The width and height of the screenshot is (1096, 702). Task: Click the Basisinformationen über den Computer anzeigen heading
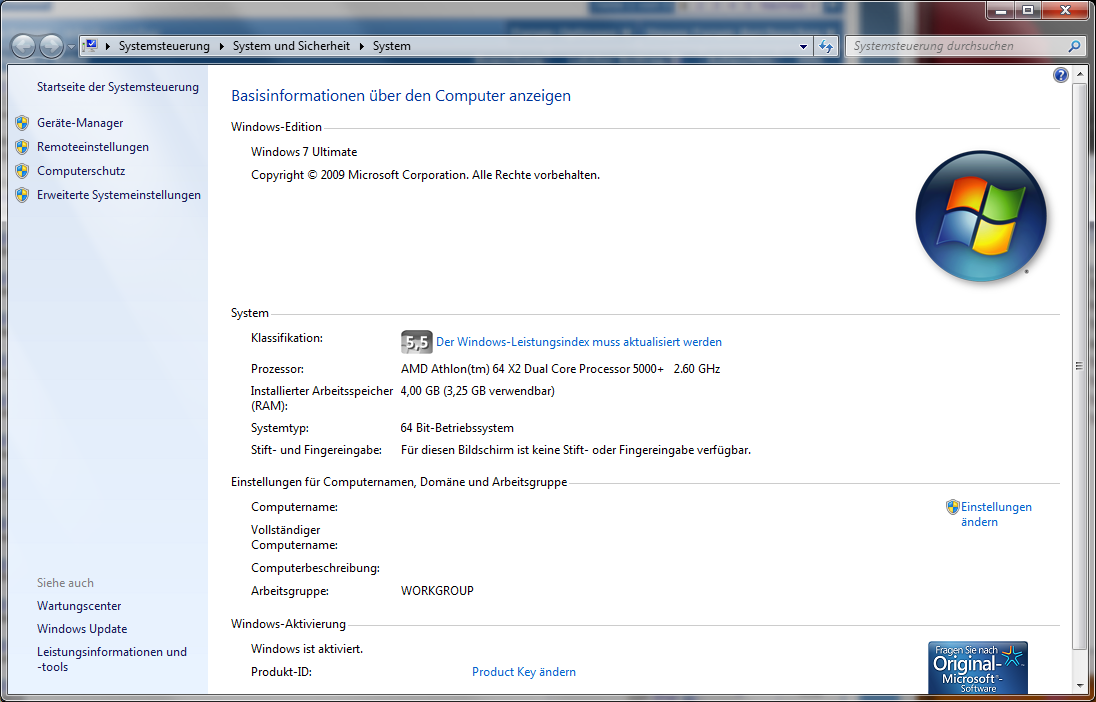tap(401, 96)
